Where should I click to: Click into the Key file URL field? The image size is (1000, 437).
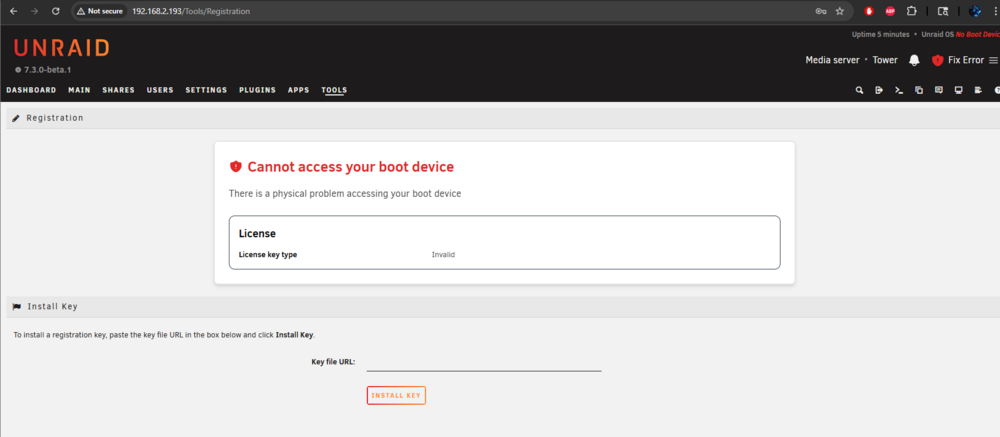pyautogui.click(x=484, y=362)
